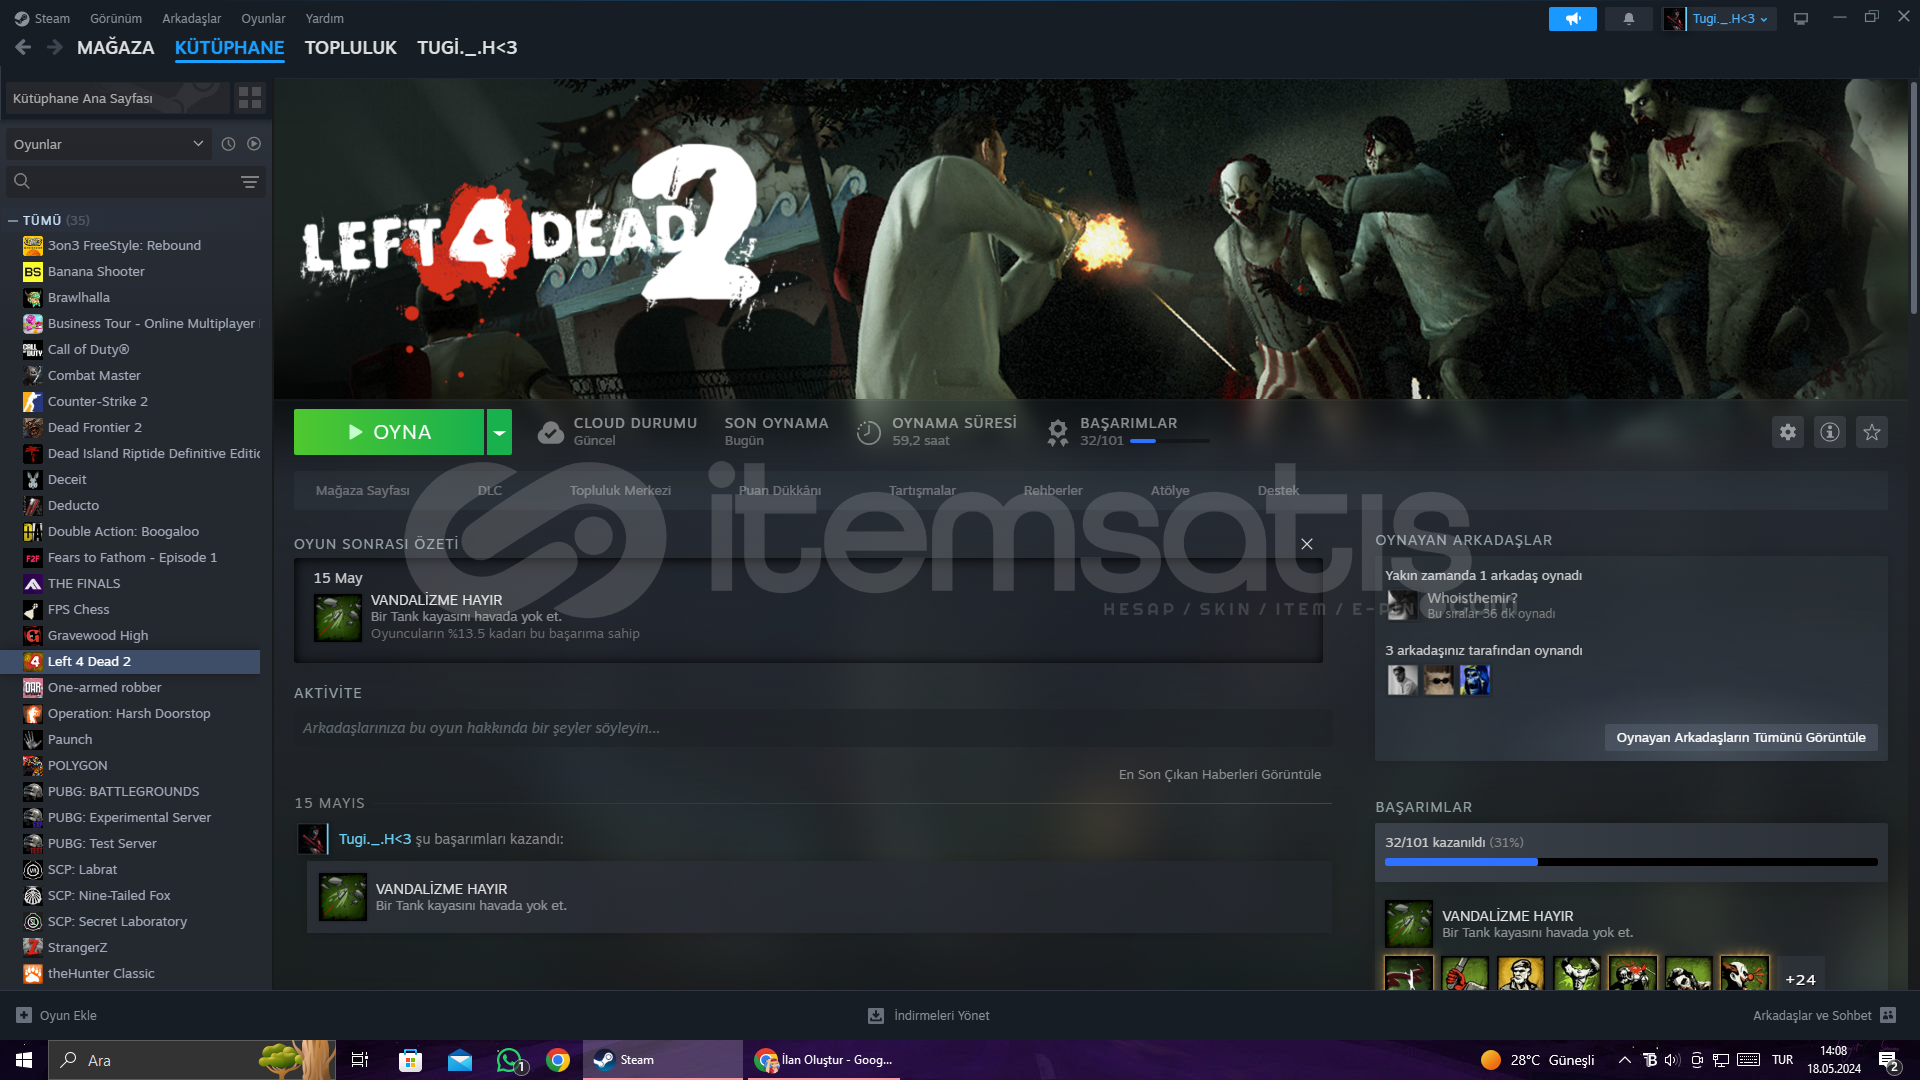Click the Big Picture mode monitor icon
1920x1080 pixels.
(1801, 19)
